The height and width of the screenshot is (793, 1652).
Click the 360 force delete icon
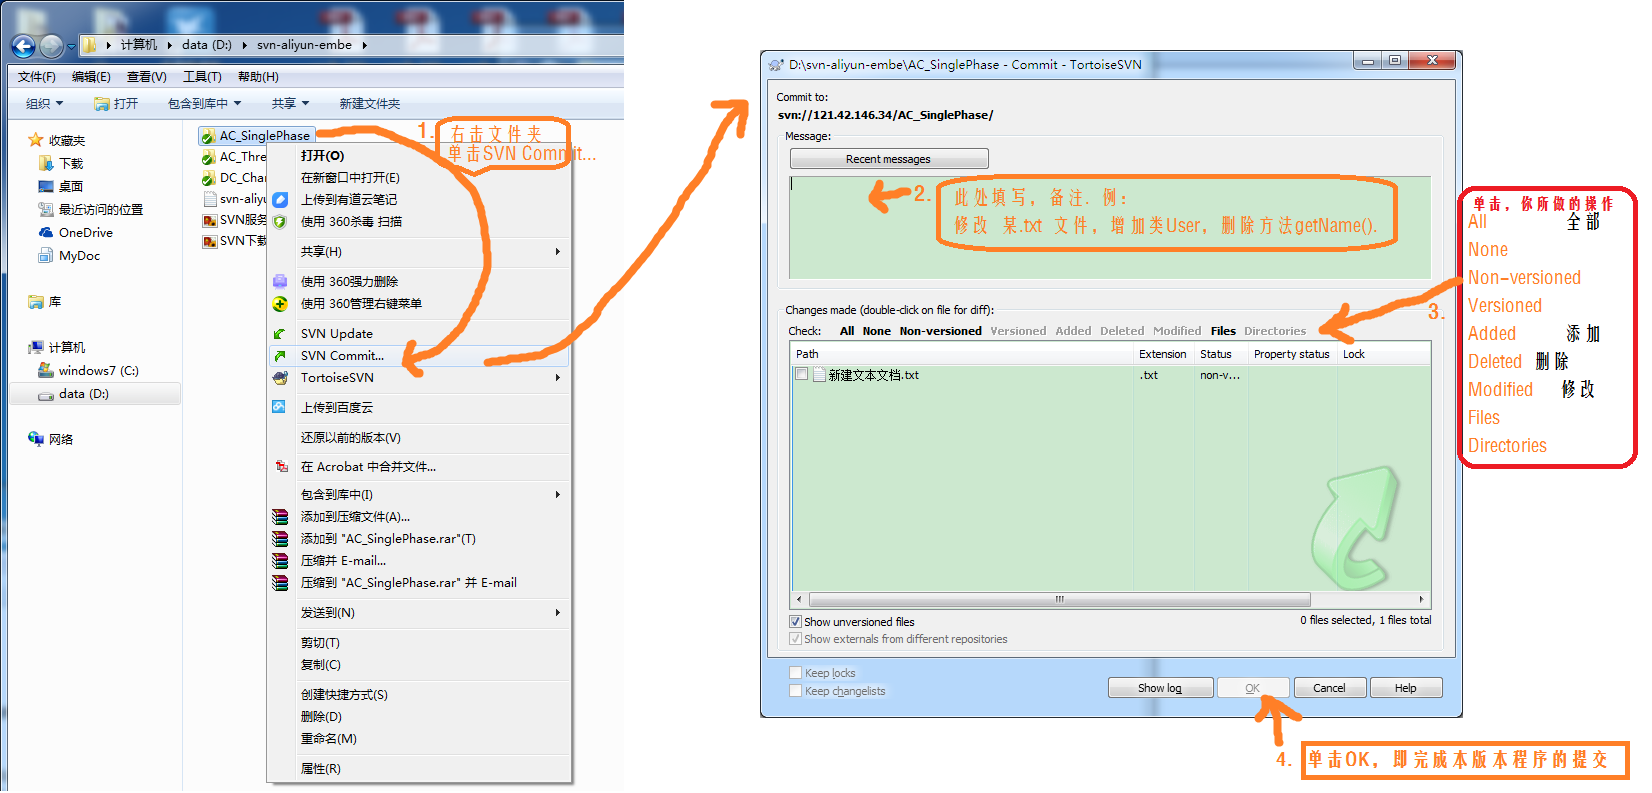(280, 281)
